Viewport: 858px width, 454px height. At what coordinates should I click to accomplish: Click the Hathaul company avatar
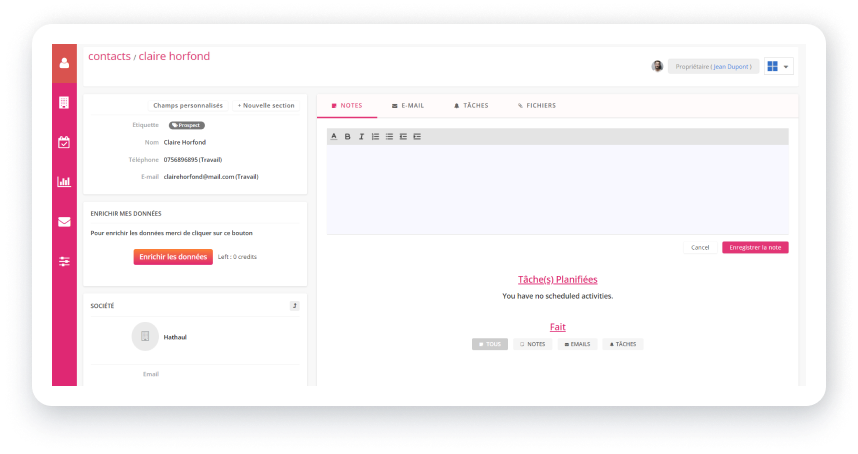point(145,336)
